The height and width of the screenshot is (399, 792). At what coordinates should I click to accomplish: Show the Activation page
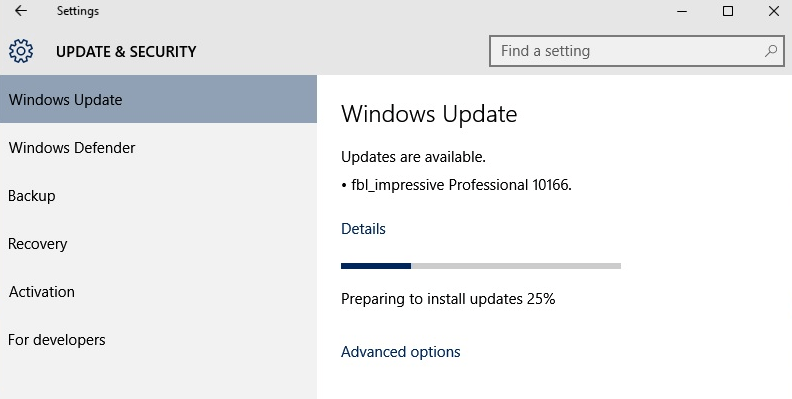coord(158,291)
